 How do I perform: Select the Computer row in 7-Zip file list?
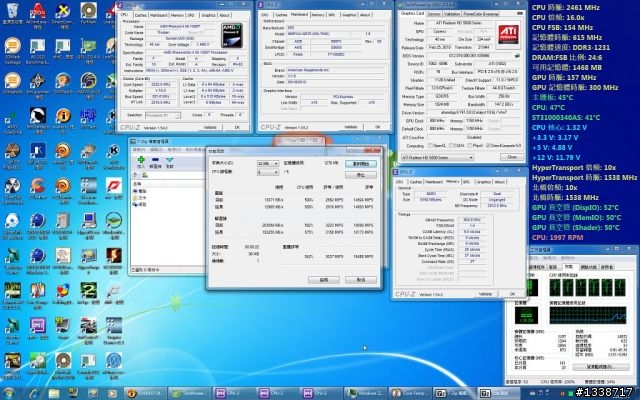(140, 191)
